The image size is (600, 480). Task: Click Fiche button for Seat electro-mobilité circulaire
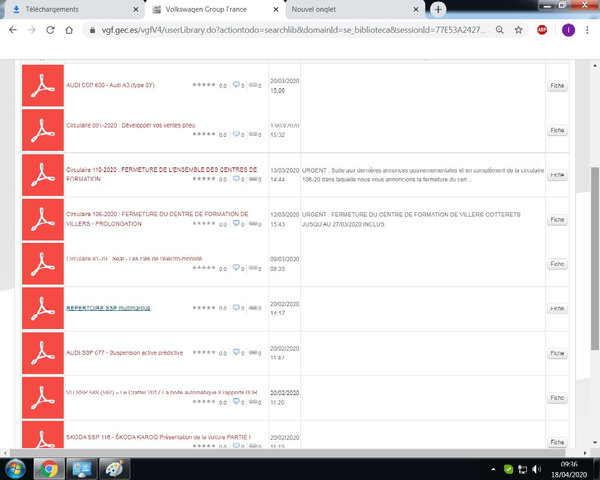pyautogui.click(x=557, y=264)
